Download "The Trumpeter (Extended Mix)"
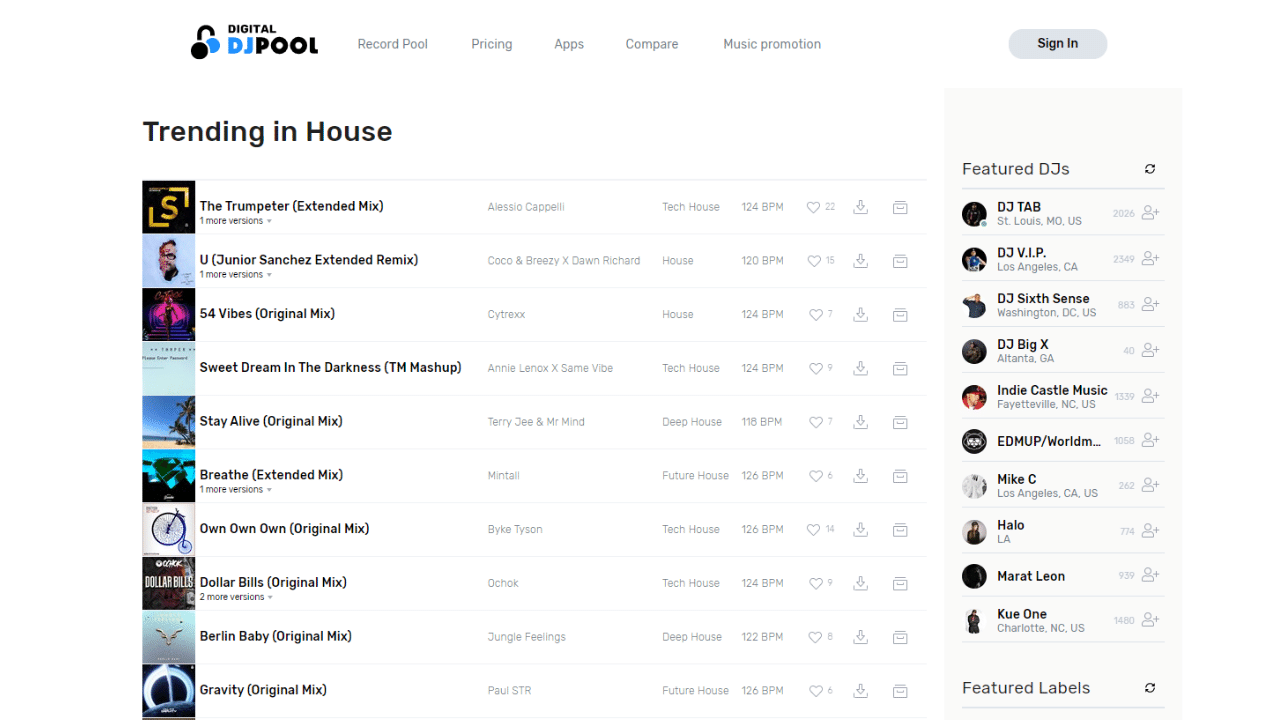This screenshot has height=720, width=1280. (x=860, y=207)
